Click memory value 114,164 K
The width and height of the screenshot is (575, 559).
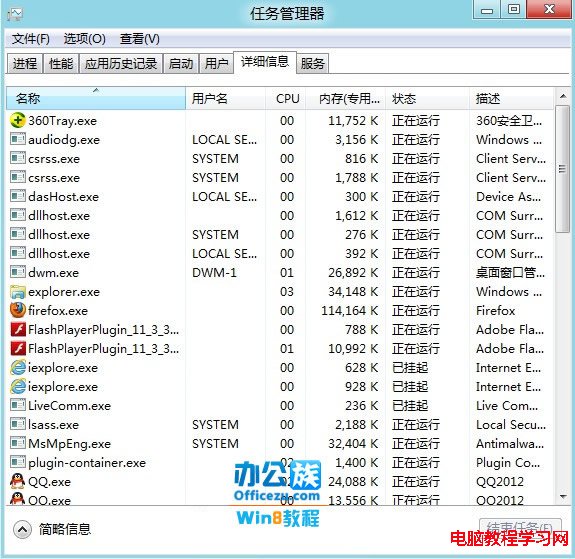tap(349, 311)
